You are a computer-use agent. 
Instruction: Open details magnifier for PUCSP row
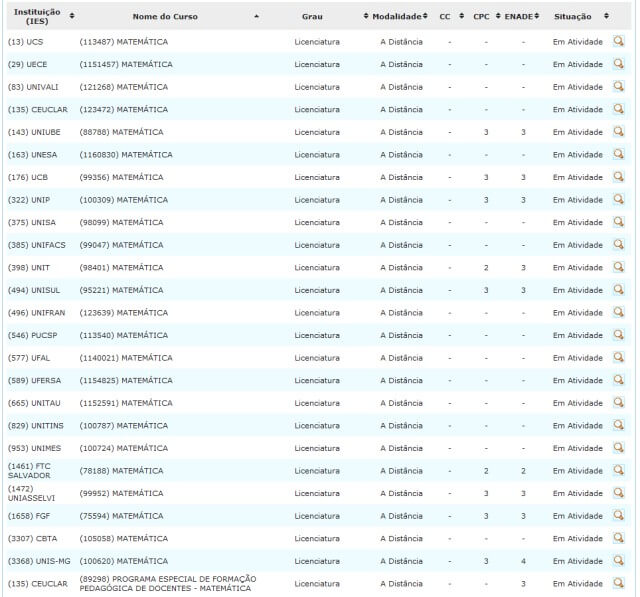point(618,335)
